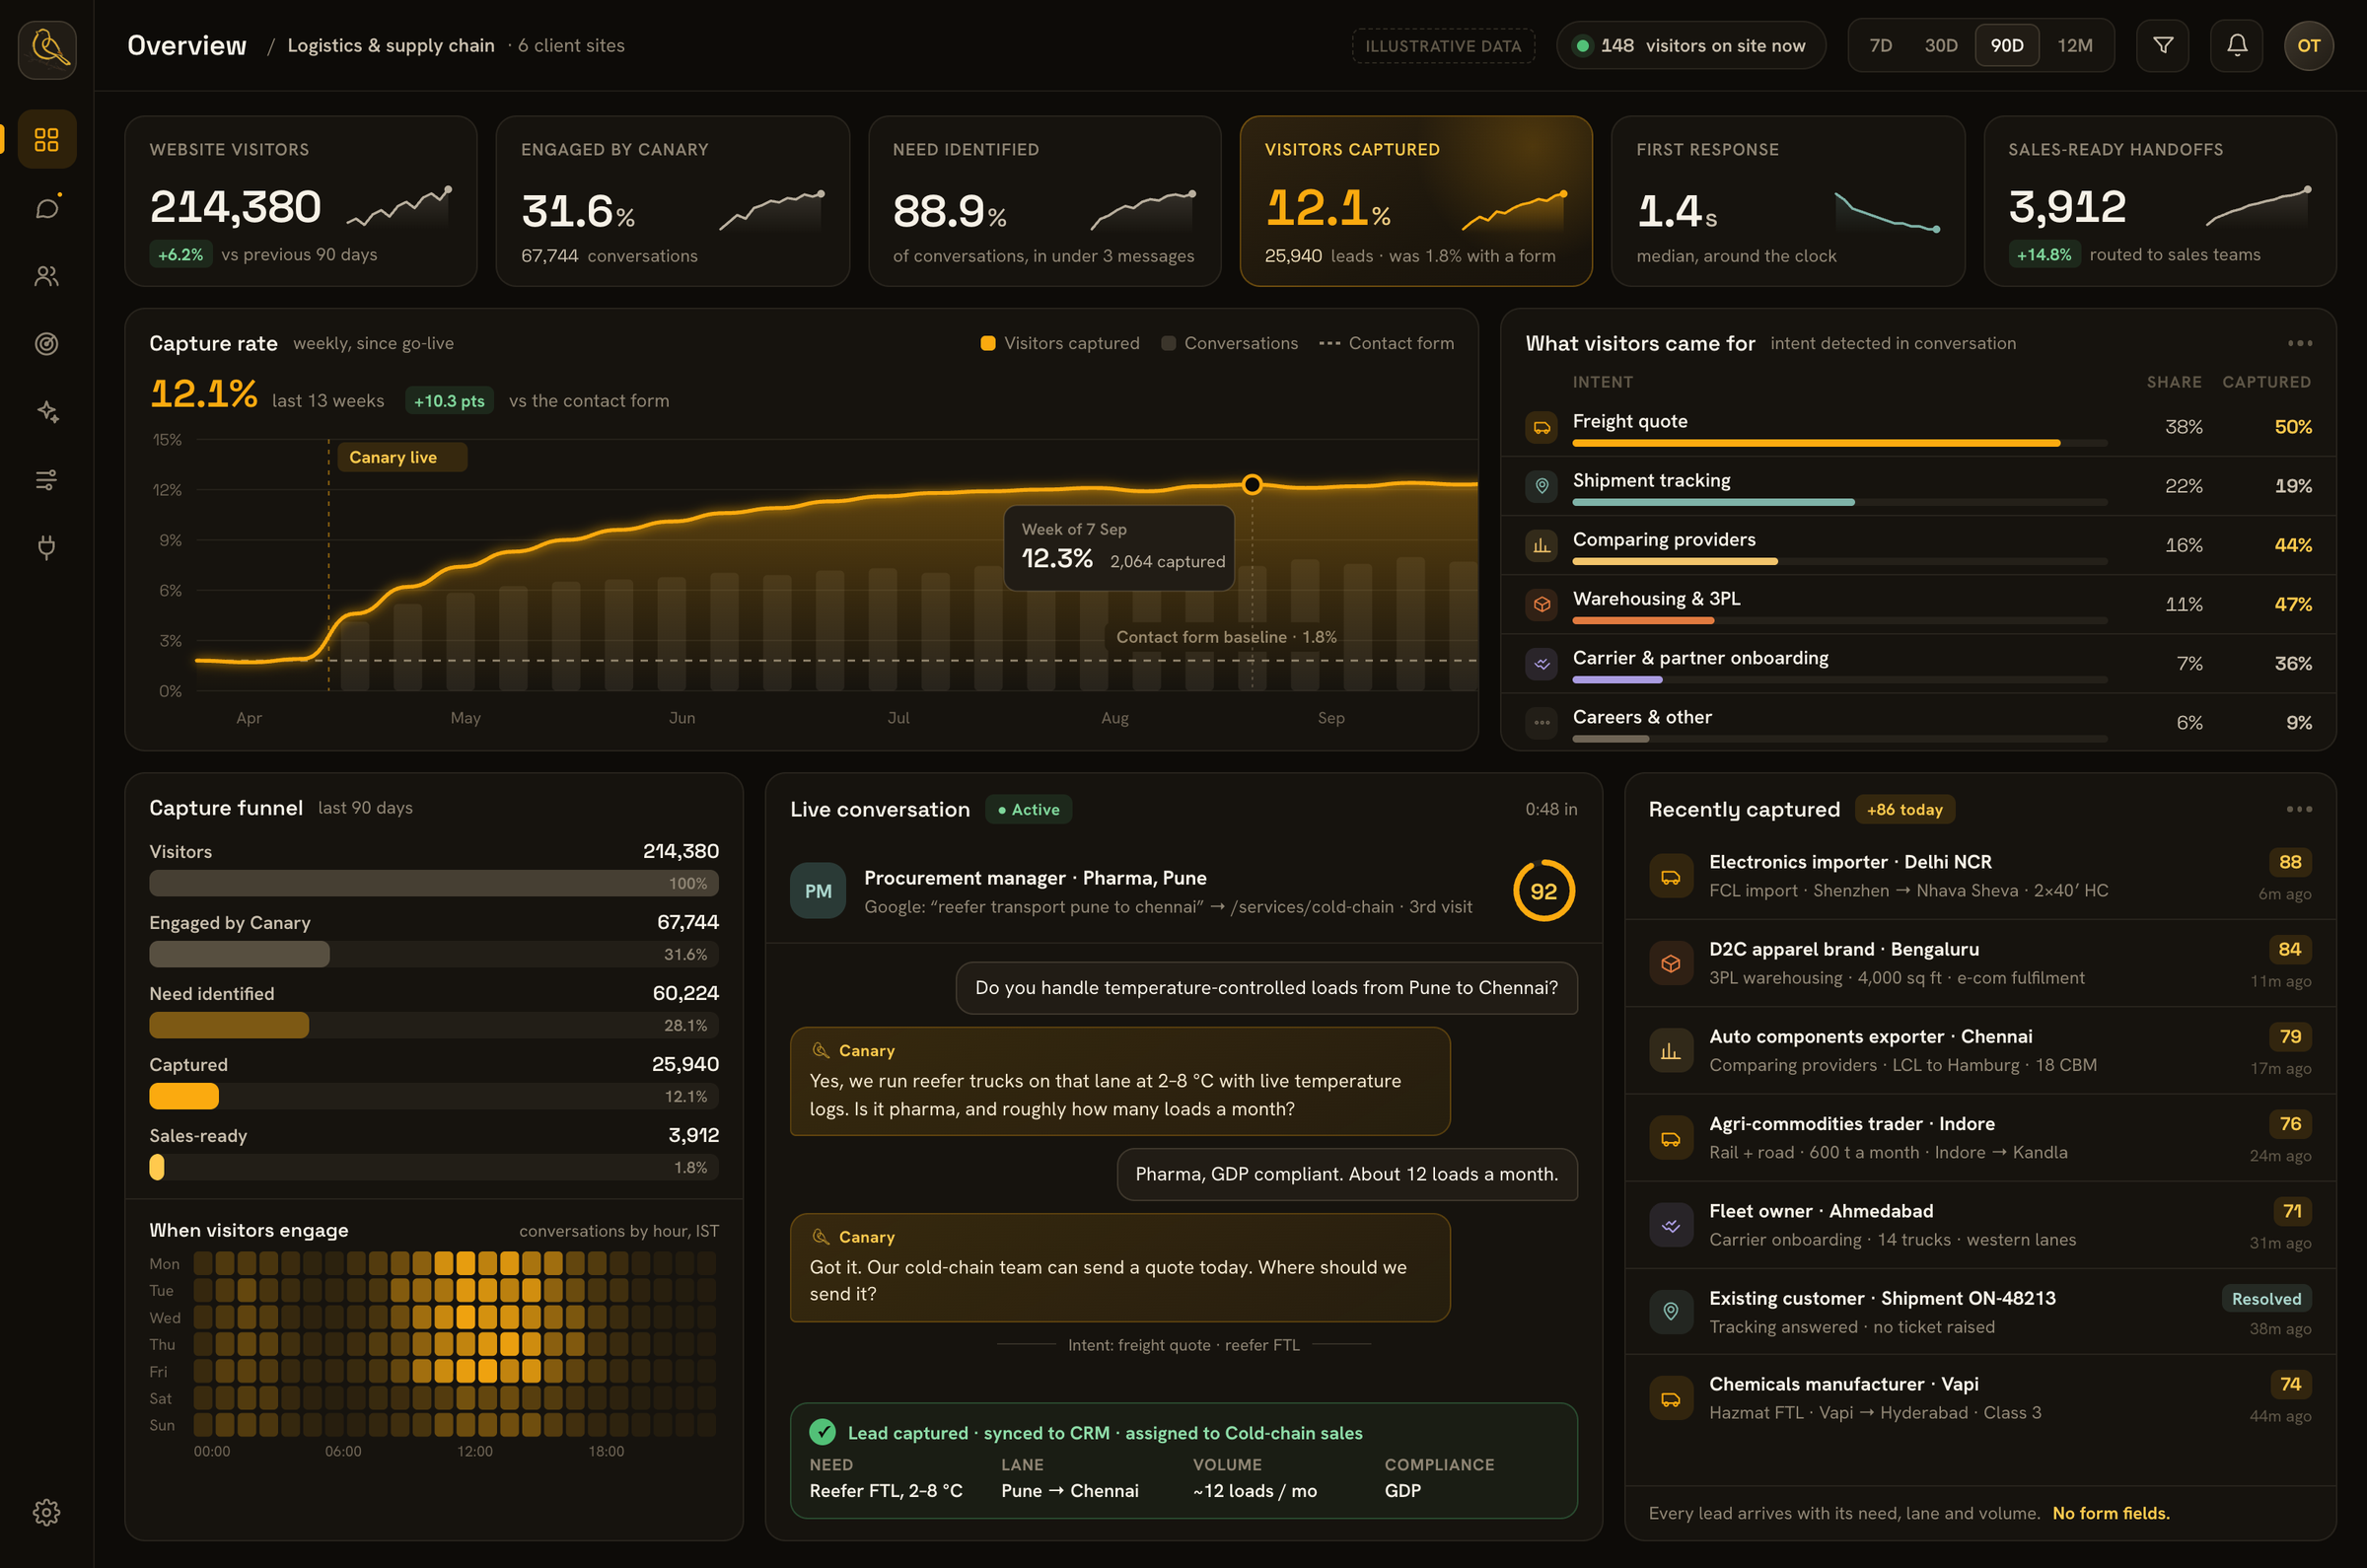Open the sparkle AI icon in sidebar
The image size is (2367, 1568).
click(x=47, y=411)
